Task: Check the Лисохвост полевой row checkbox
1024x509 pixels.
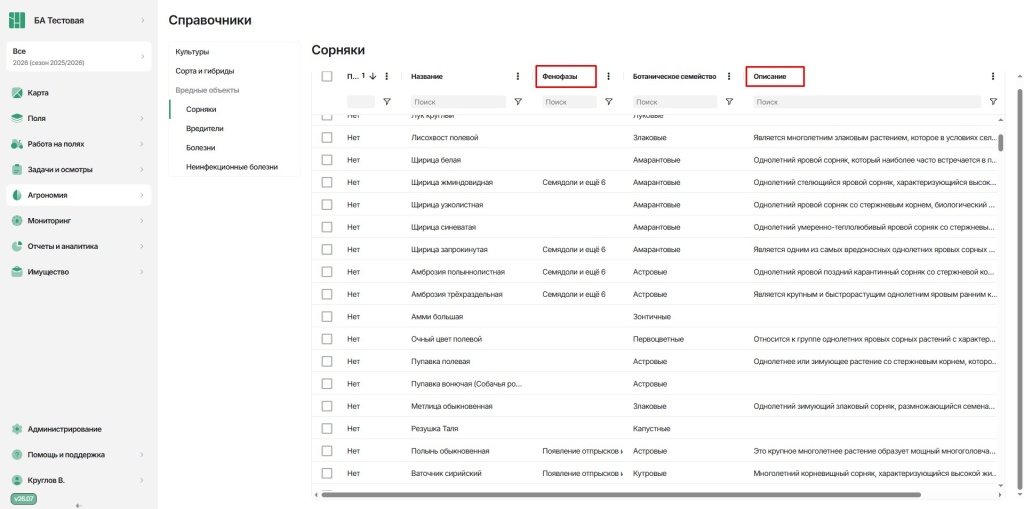Action: pos(327,138)
